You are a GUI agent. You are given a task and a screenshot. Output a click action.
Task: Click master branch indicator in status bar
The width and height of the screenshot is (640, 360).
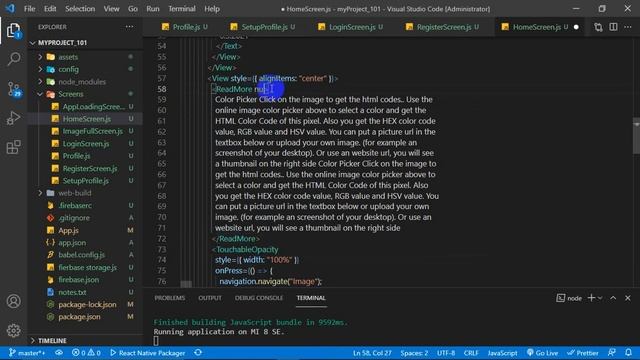pyautogui.click(x=27, y=353)
